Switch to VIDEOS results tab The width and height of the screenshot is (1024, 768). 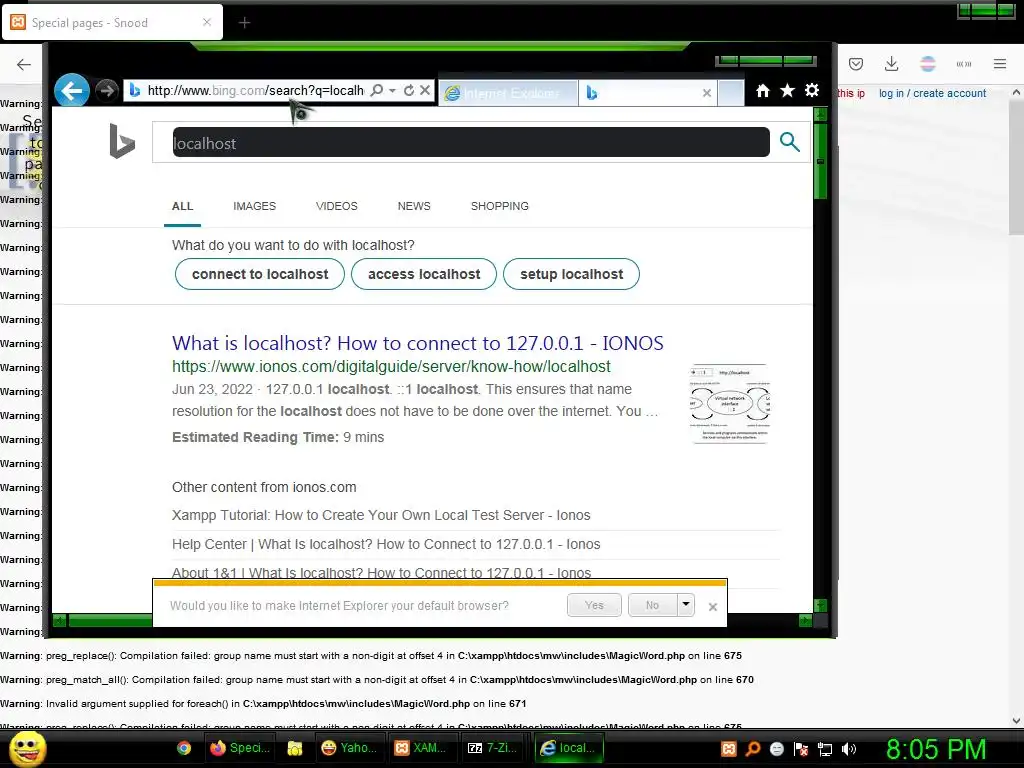(x=336, y=206)
